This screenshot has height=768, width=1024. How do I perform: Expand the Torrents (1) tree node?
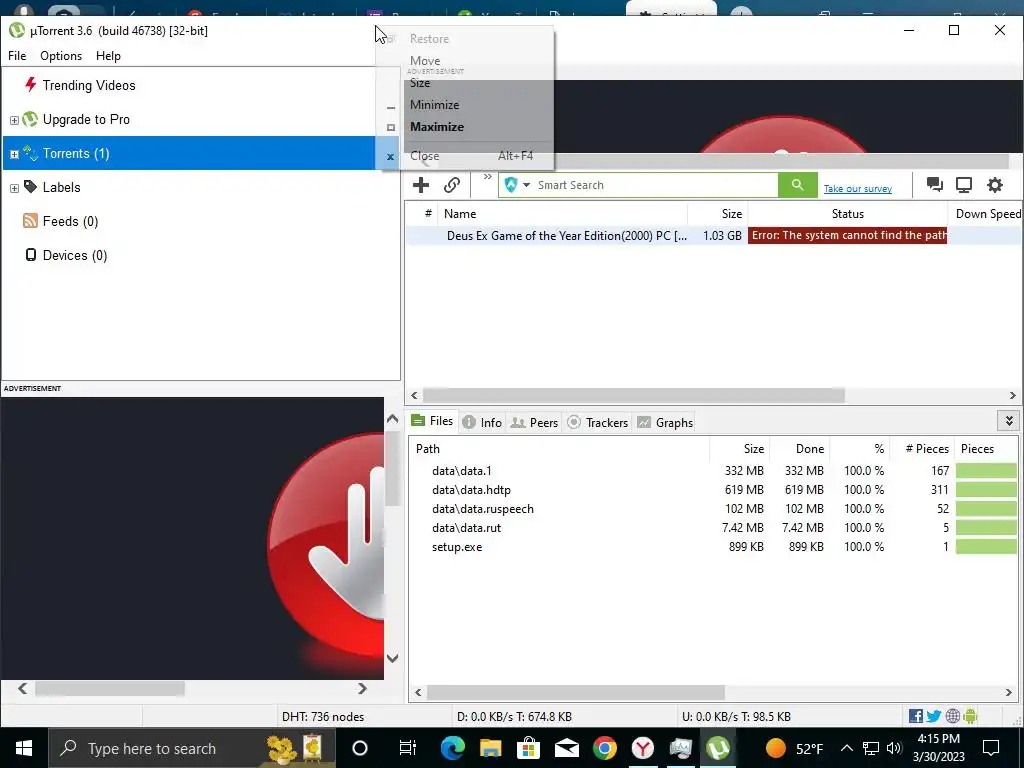tap(14, 154)
